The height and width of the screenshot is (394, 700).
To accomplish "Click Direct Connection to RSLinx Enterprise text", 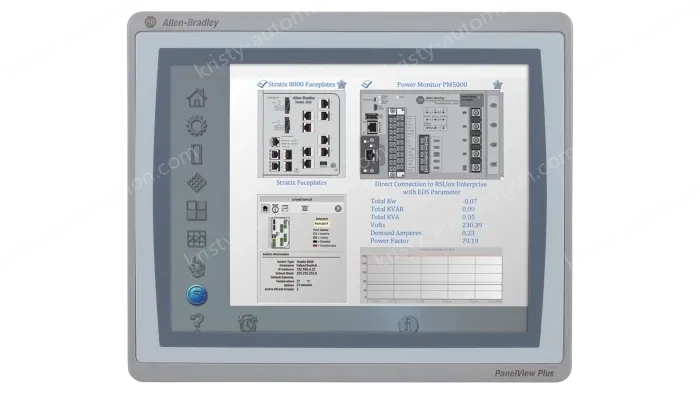I will pyautogui.click(x=431, y=184).
